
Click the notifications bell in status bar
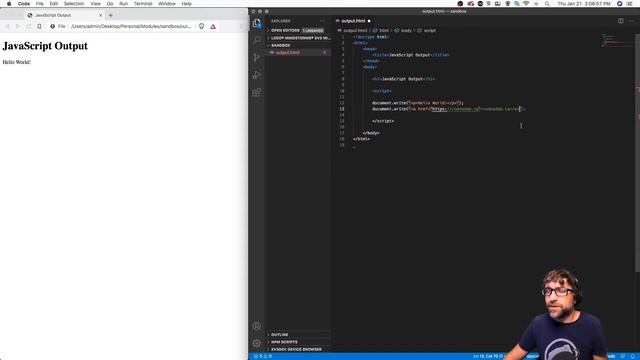[x=633, y=356]
